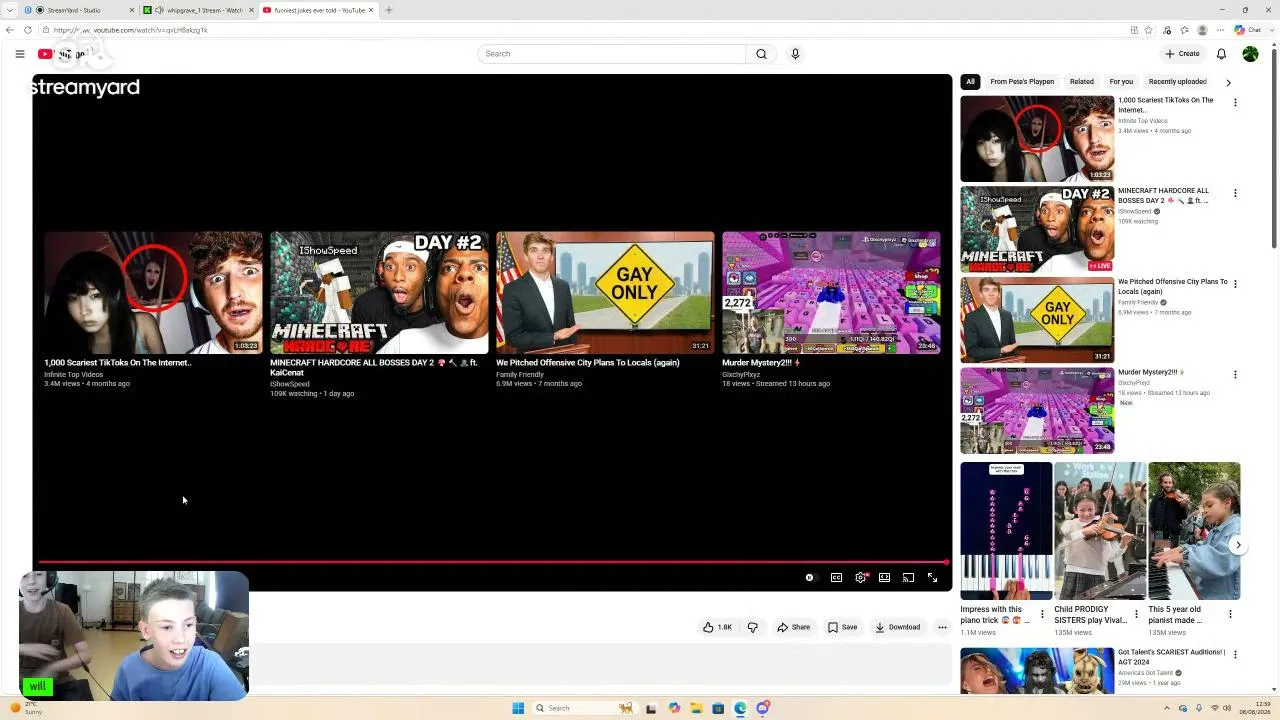Open the browser Copilot Chat button
Screen dimensions: 1280x720
1247,30
